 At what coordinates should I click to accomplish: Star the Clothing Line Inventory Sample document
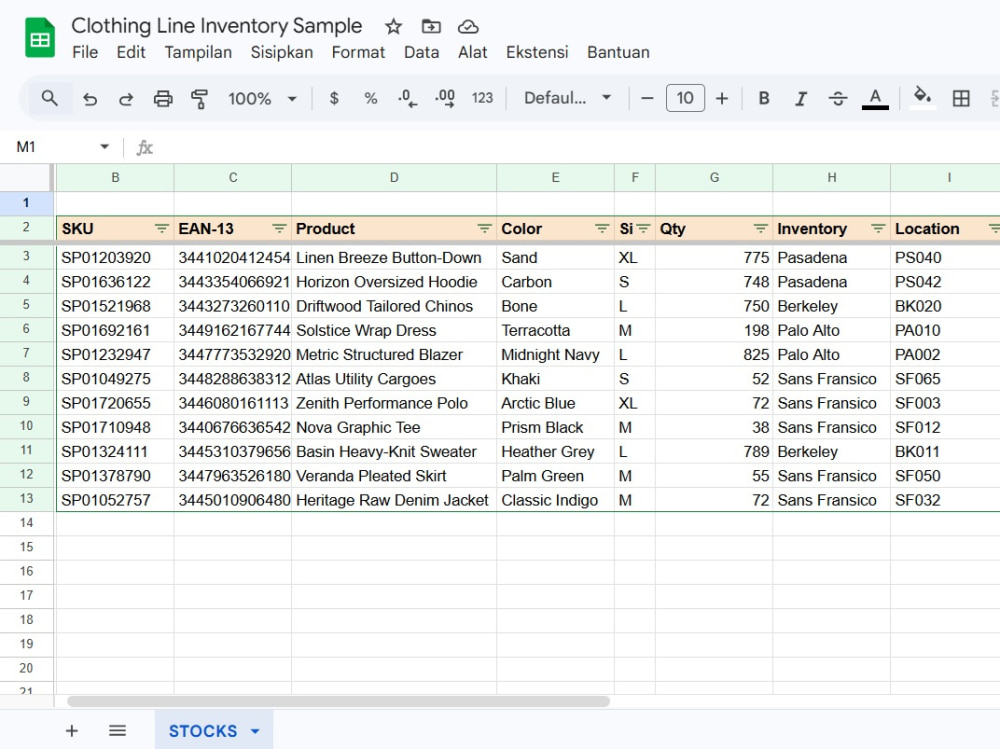(393, 27)
